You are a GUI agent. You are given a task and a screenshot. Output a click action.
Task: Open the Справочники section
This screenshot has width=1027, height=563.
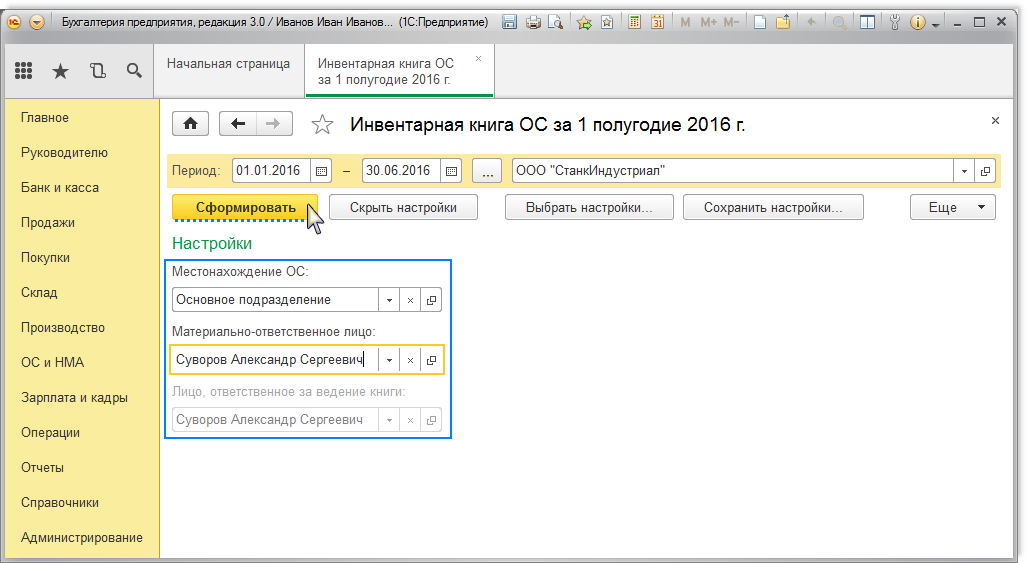60,503
